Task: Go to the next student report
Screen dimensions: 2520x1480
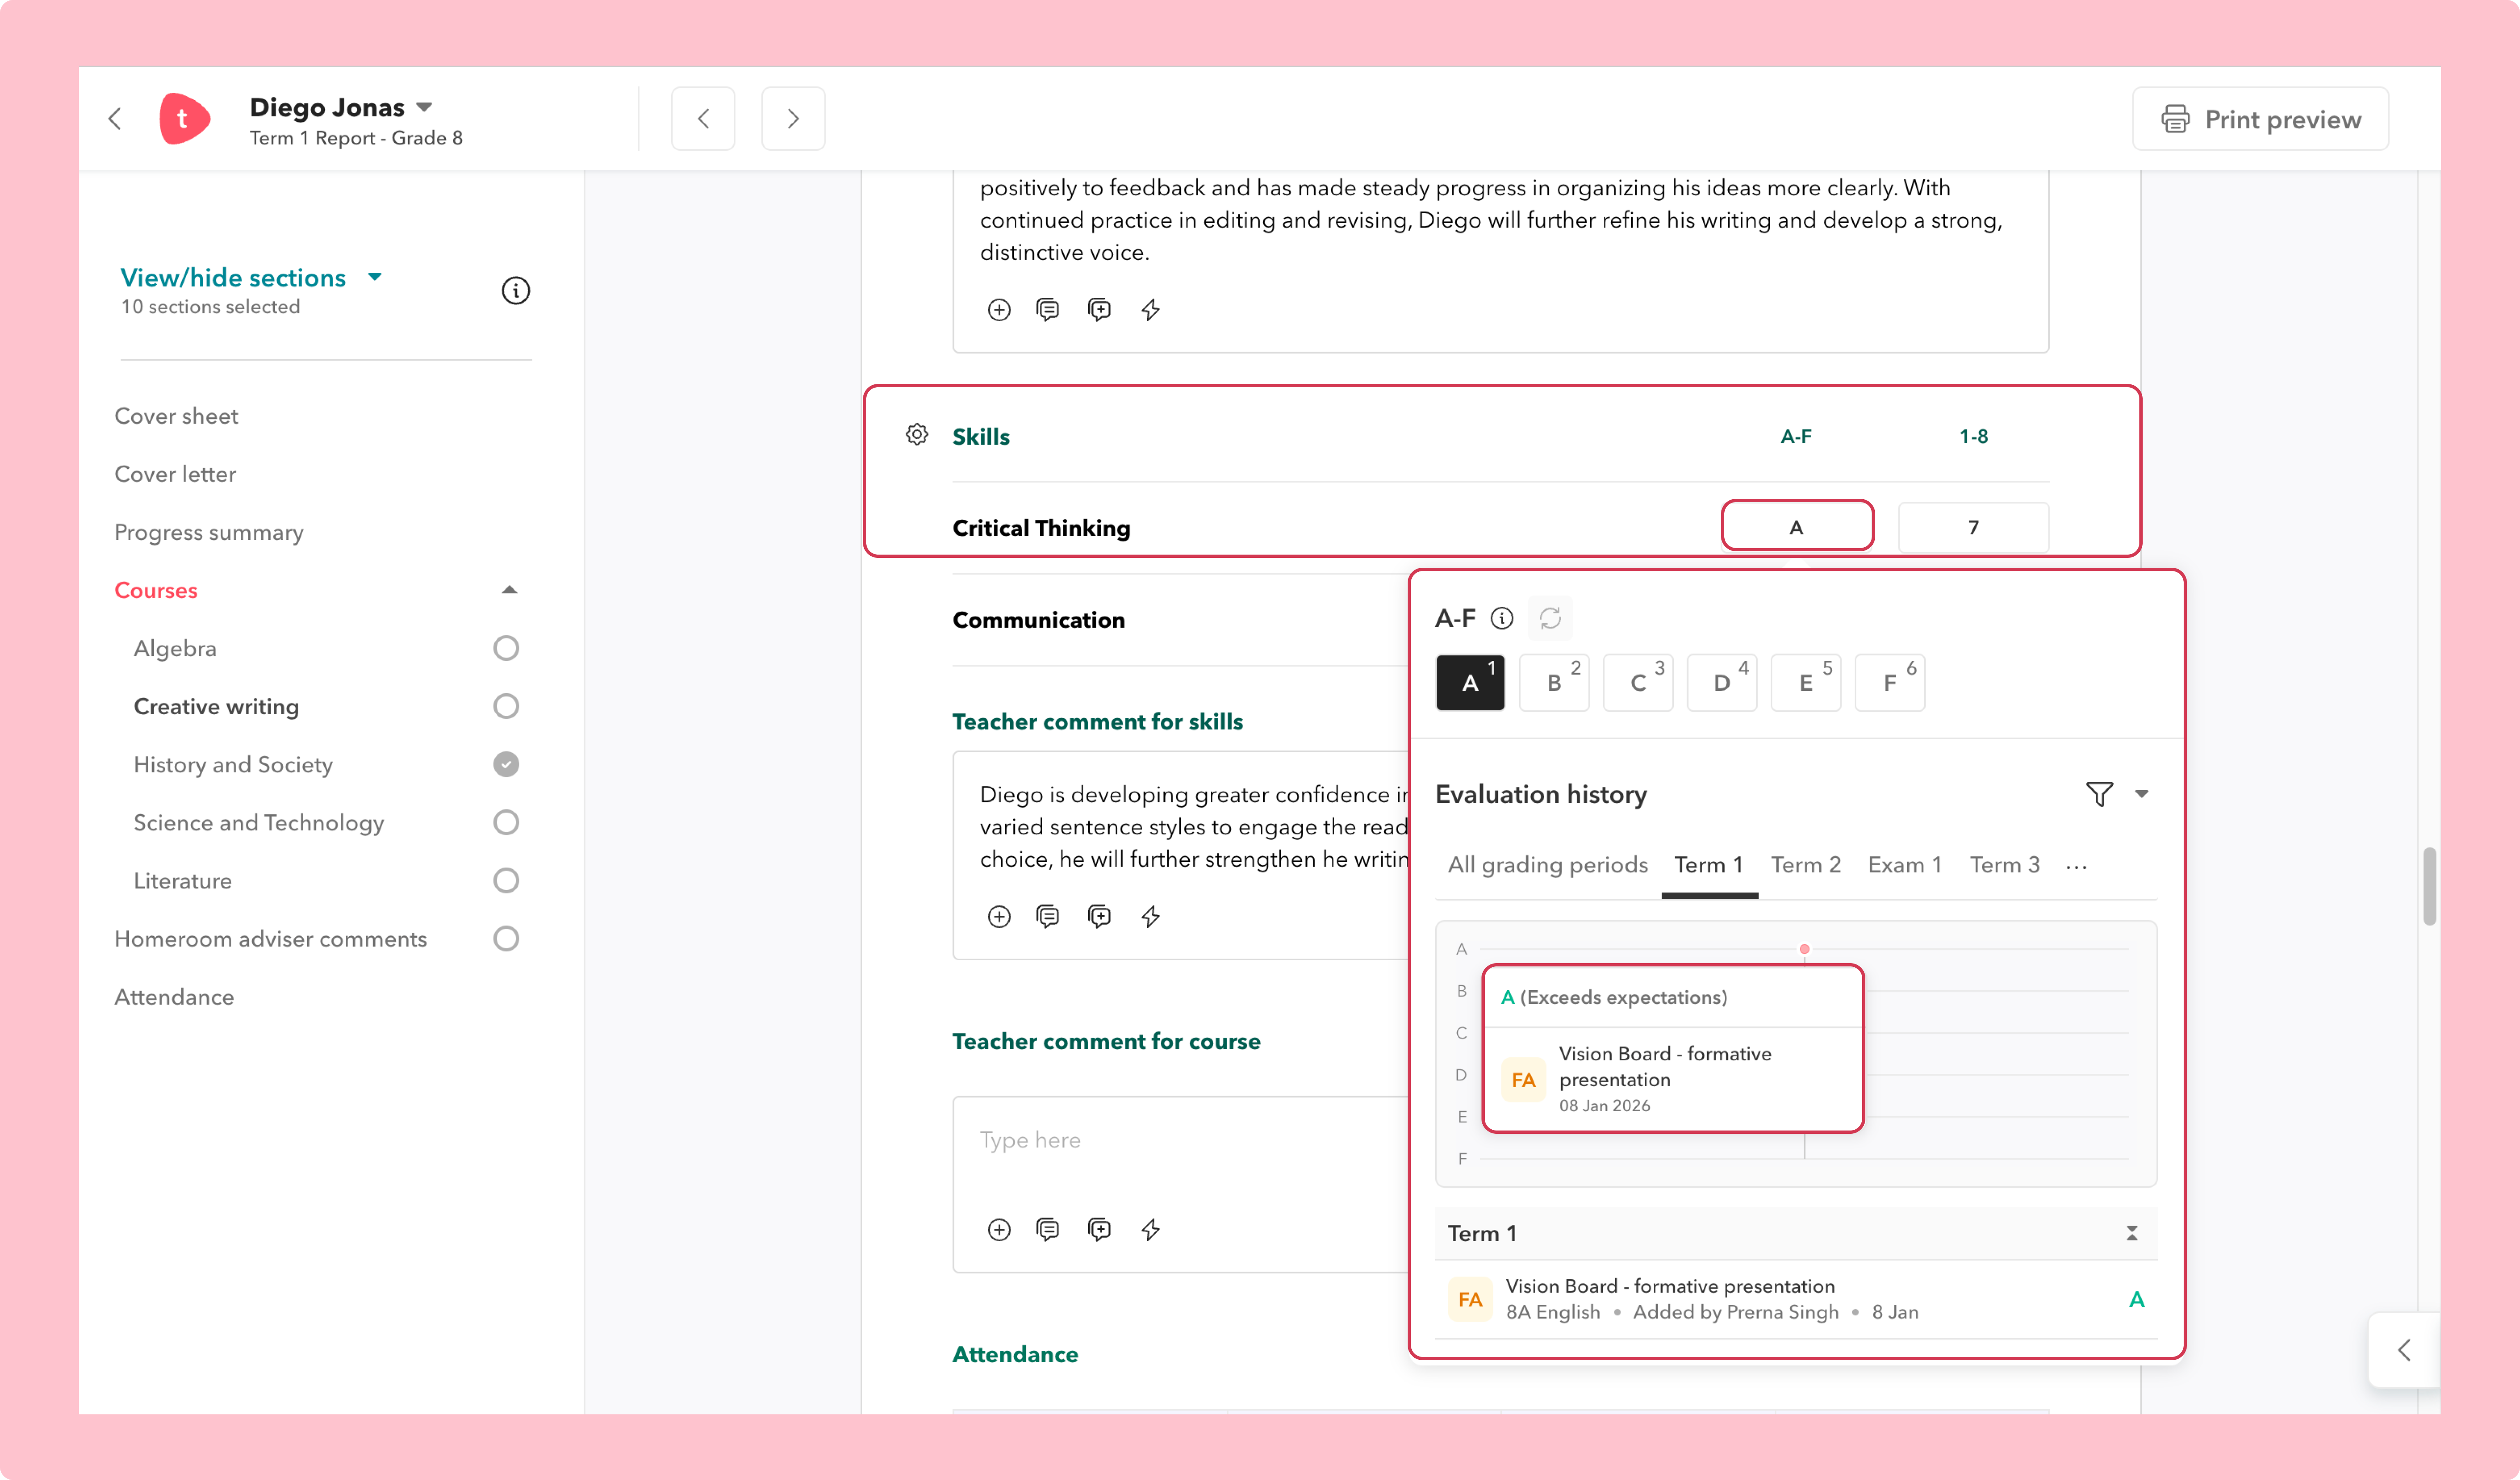Action: 793,119
